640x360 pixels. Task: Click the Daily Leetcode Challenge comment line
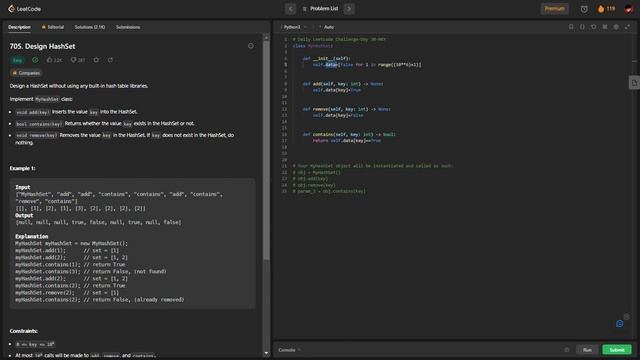point(339,40)
